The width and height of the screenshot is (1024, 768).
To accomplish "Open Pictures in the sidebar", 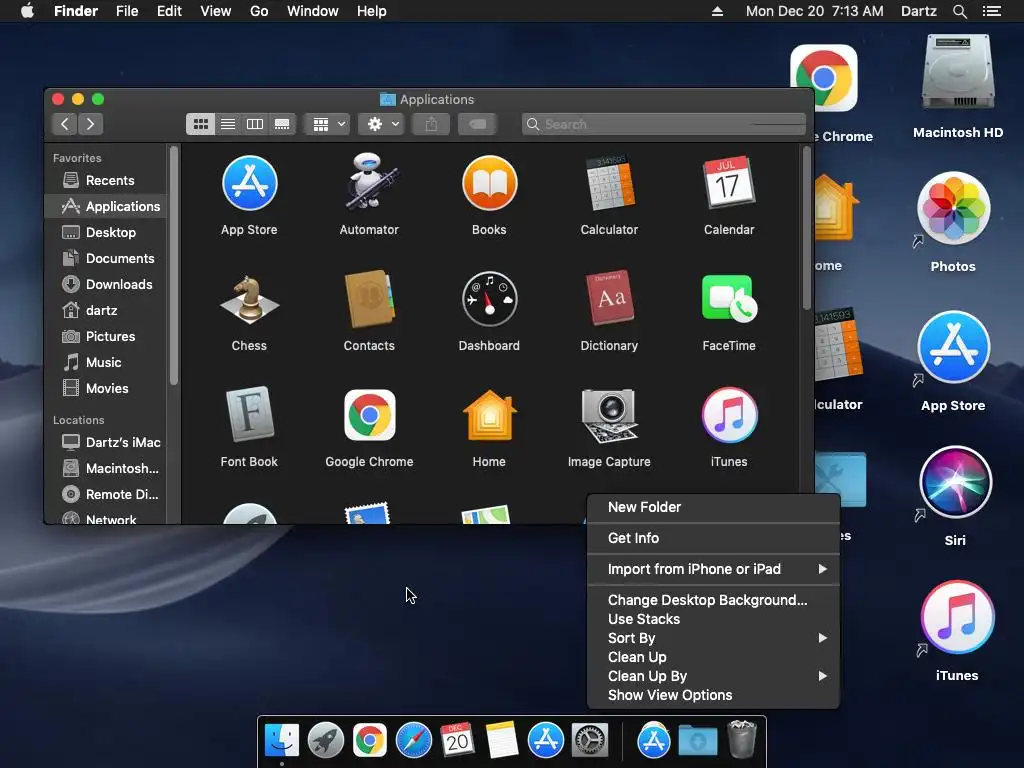I will (x=106, y=336).
